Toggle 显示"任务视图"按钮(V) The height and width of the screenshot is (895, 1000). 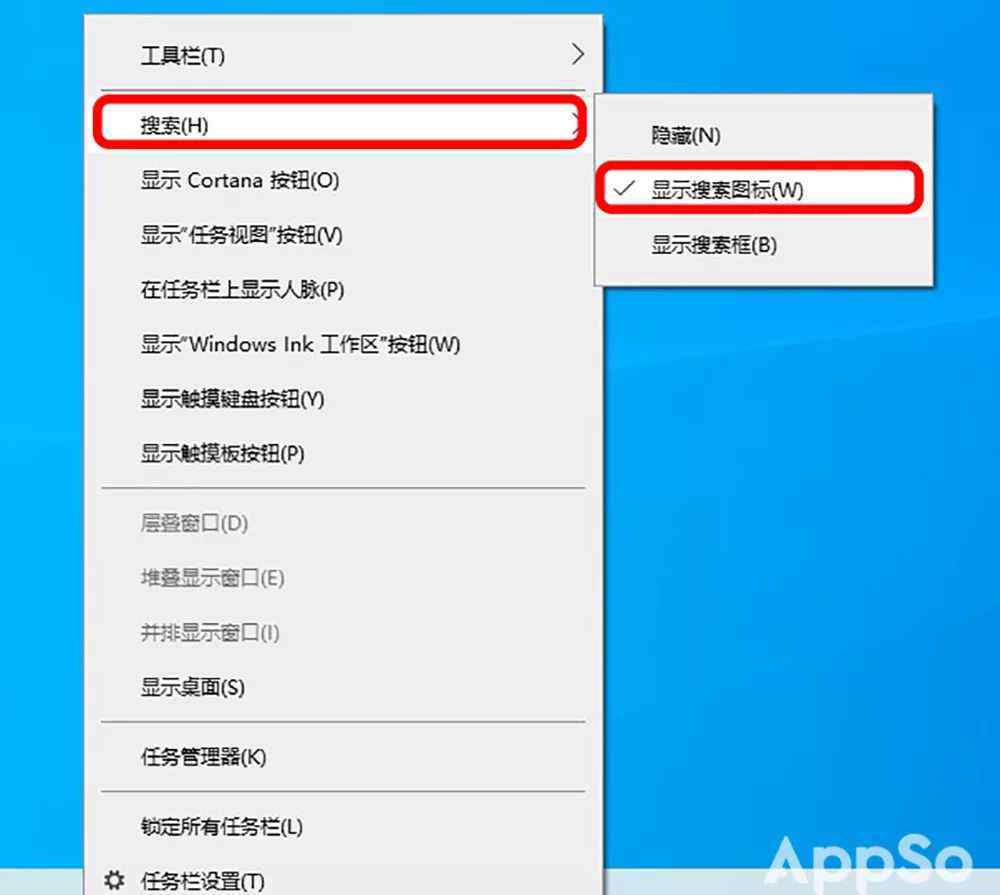[342, 235]
